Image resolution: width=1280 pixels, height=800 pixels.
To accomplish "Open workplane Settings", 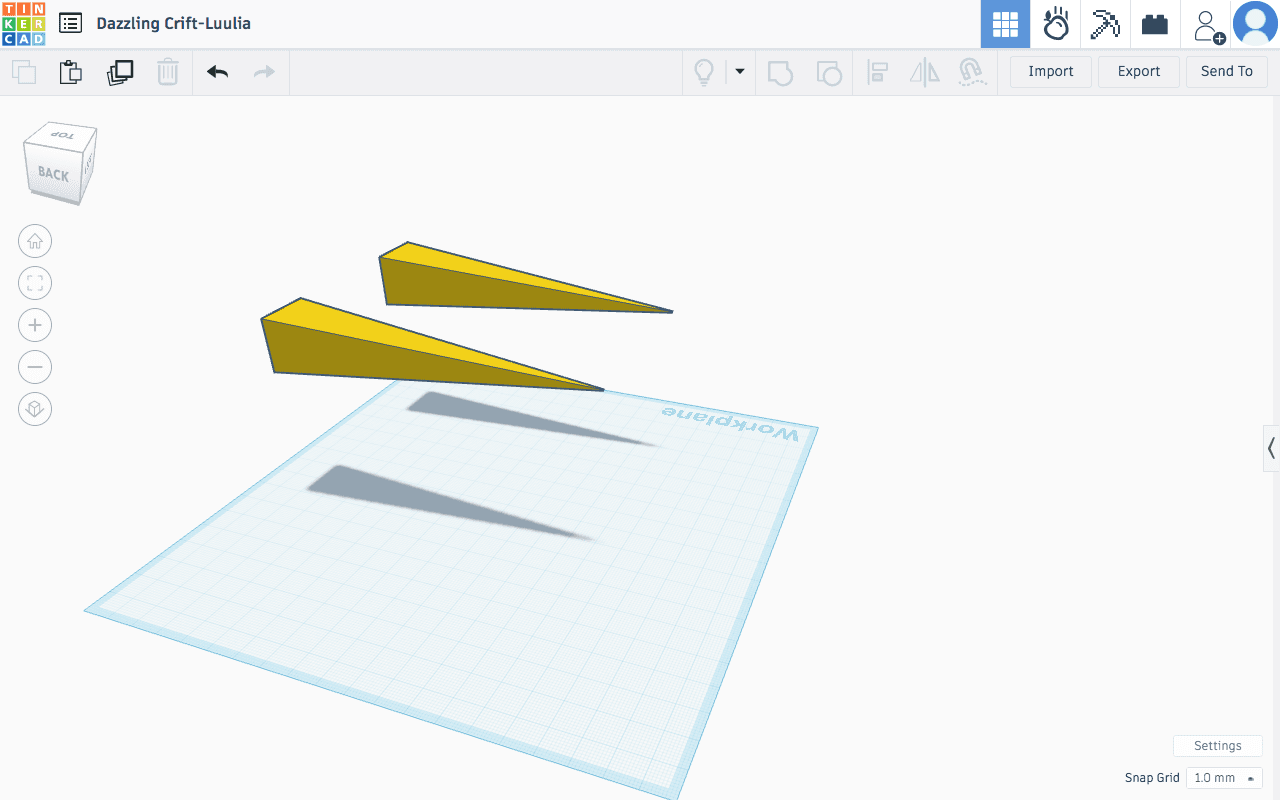I will coord(1217,746).
